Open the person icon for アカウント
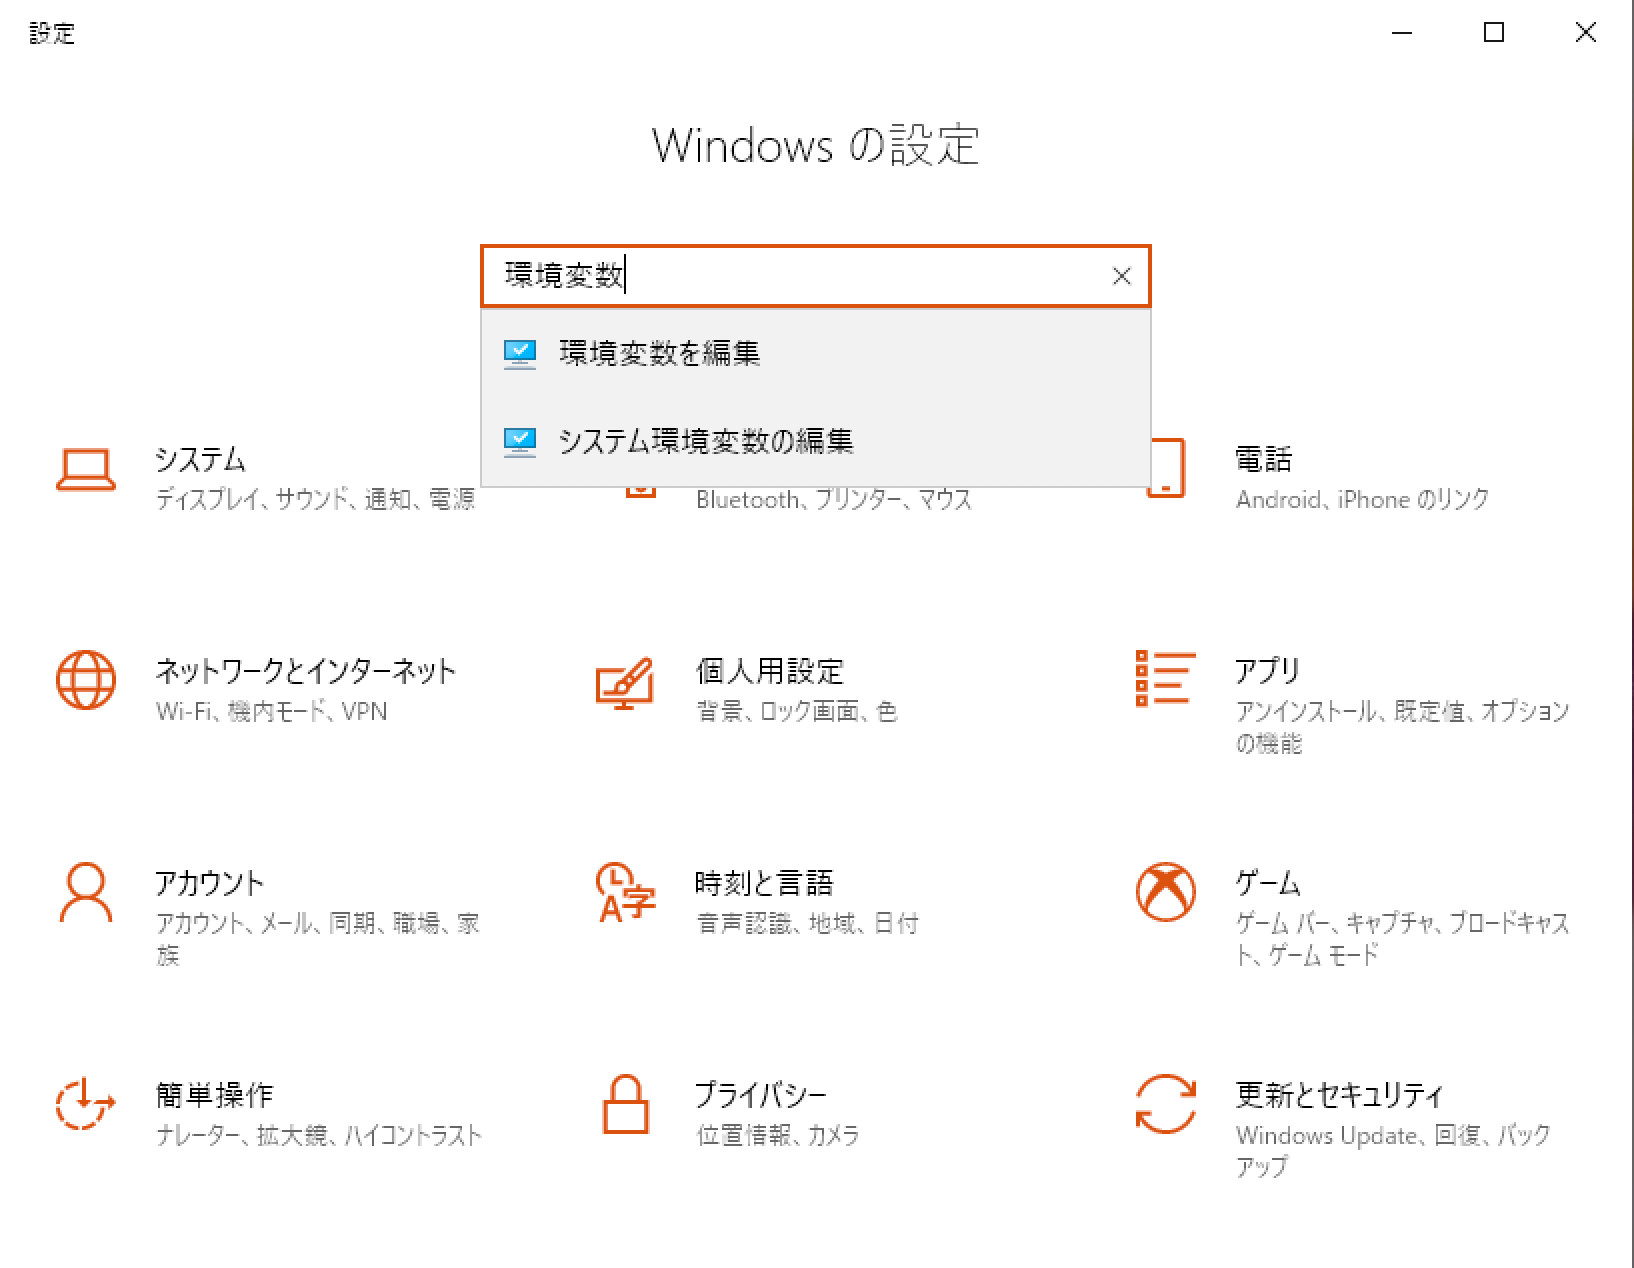This screenshot has height=1268, width=1634. point(86,892)
